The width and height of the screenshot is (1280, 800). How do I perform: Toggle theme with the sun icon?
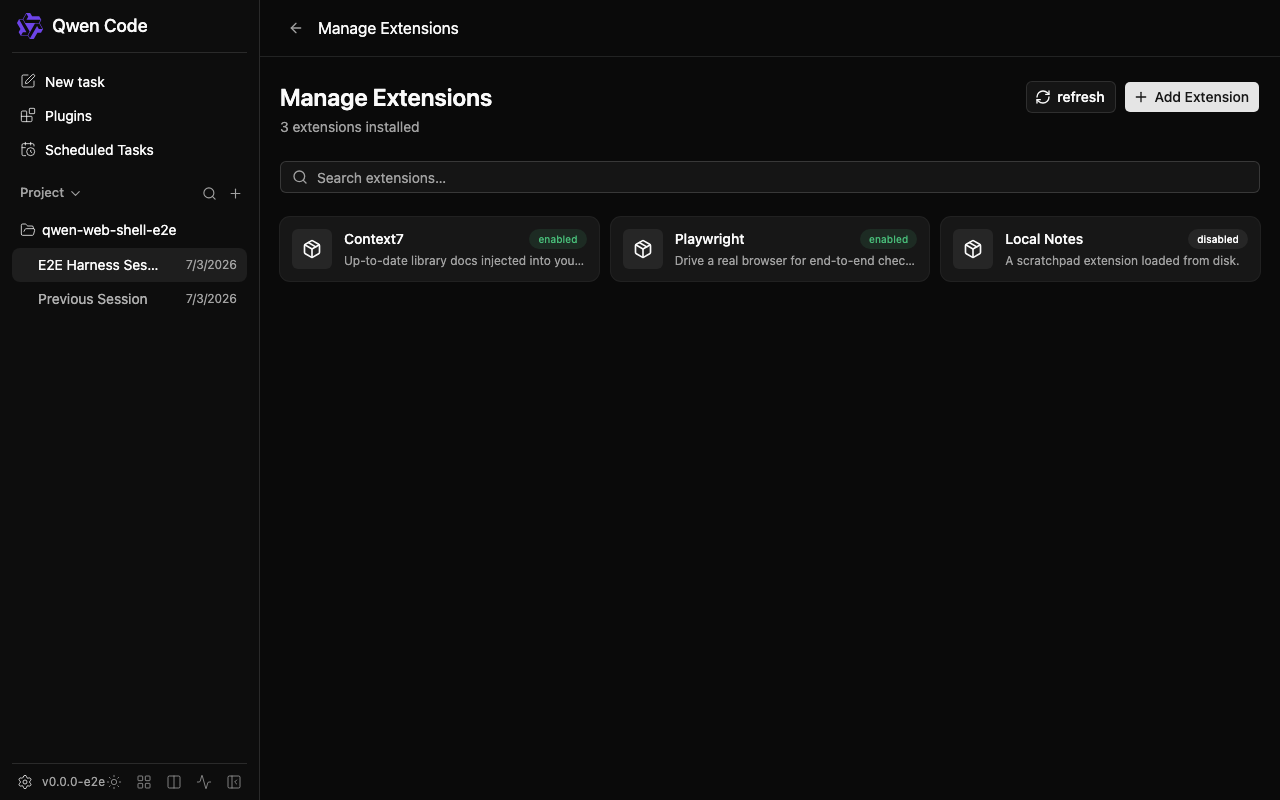[x=115, y=782]
